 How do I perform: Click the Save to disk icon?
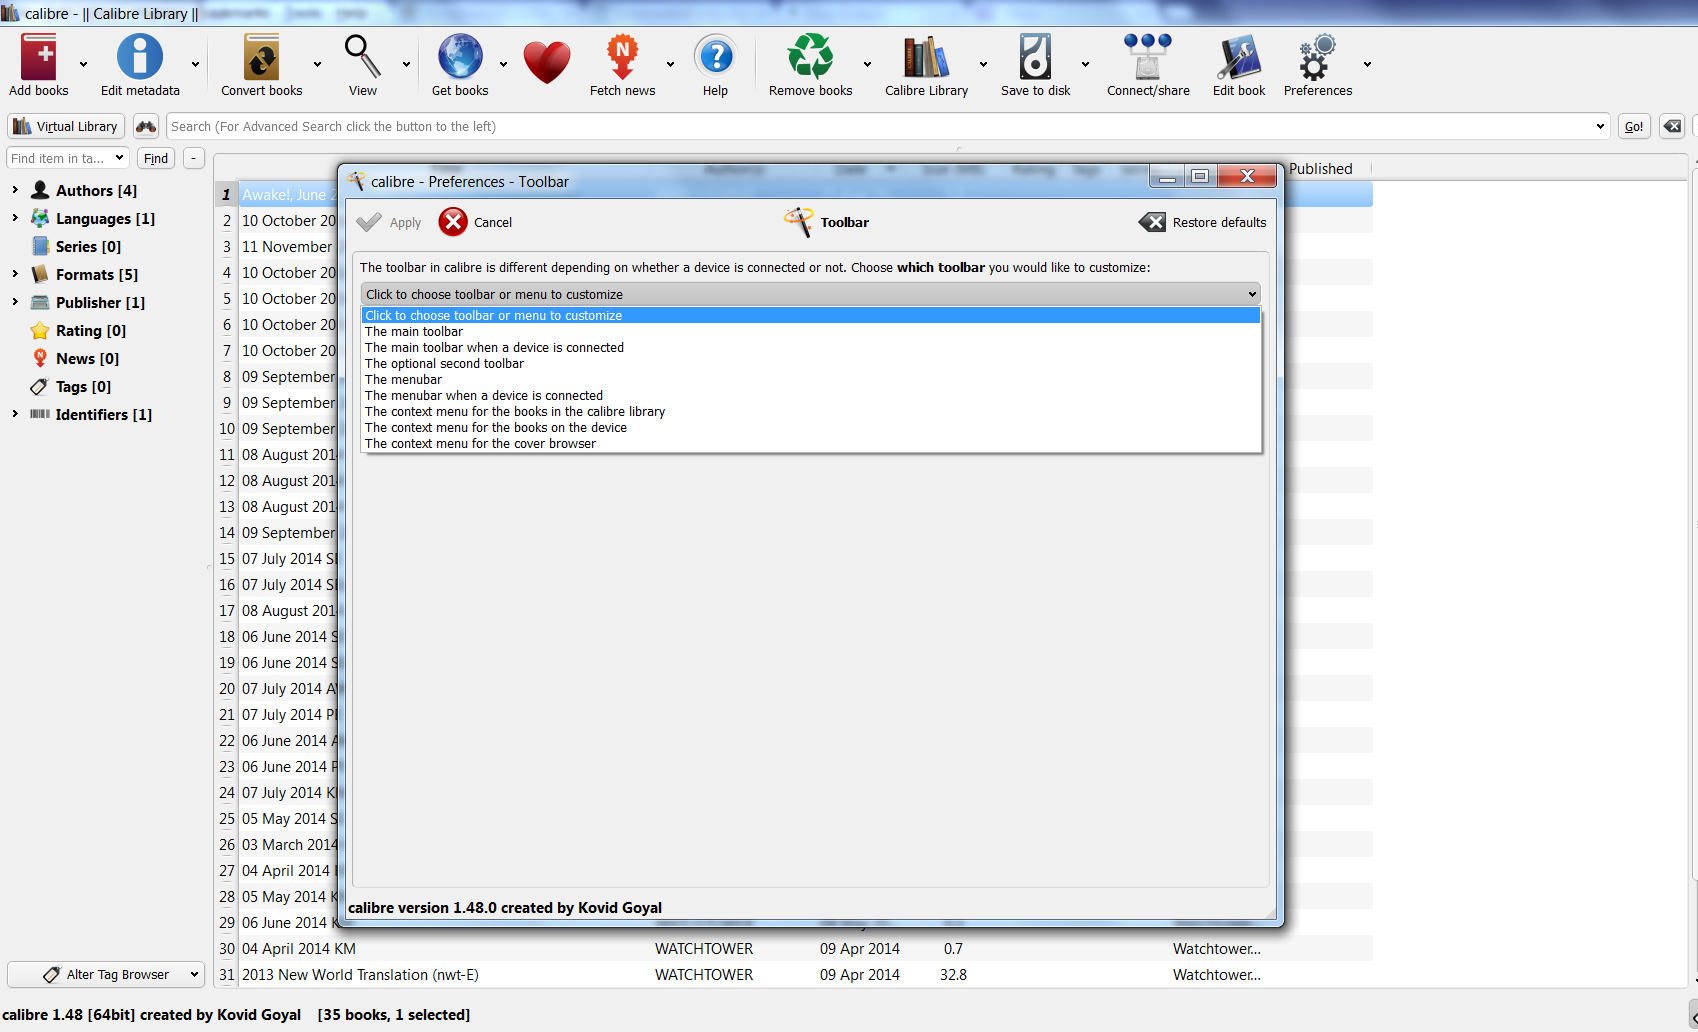pos(1035,57)
